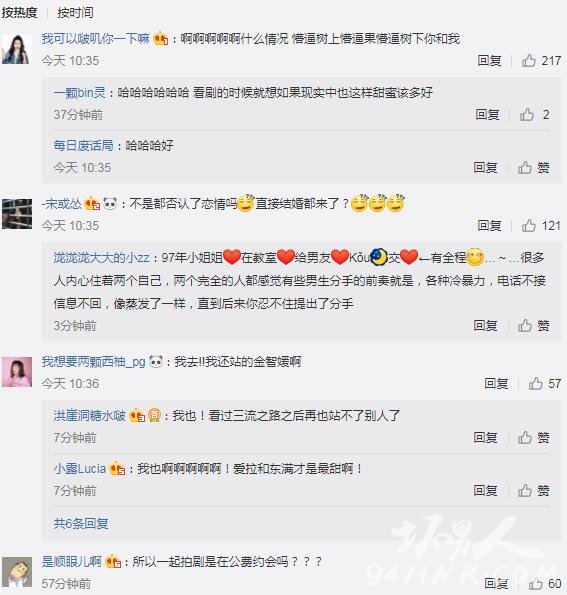Like the comment with 57 likes
The width and height of the screenshot is (567, 595).
point(545,384)
